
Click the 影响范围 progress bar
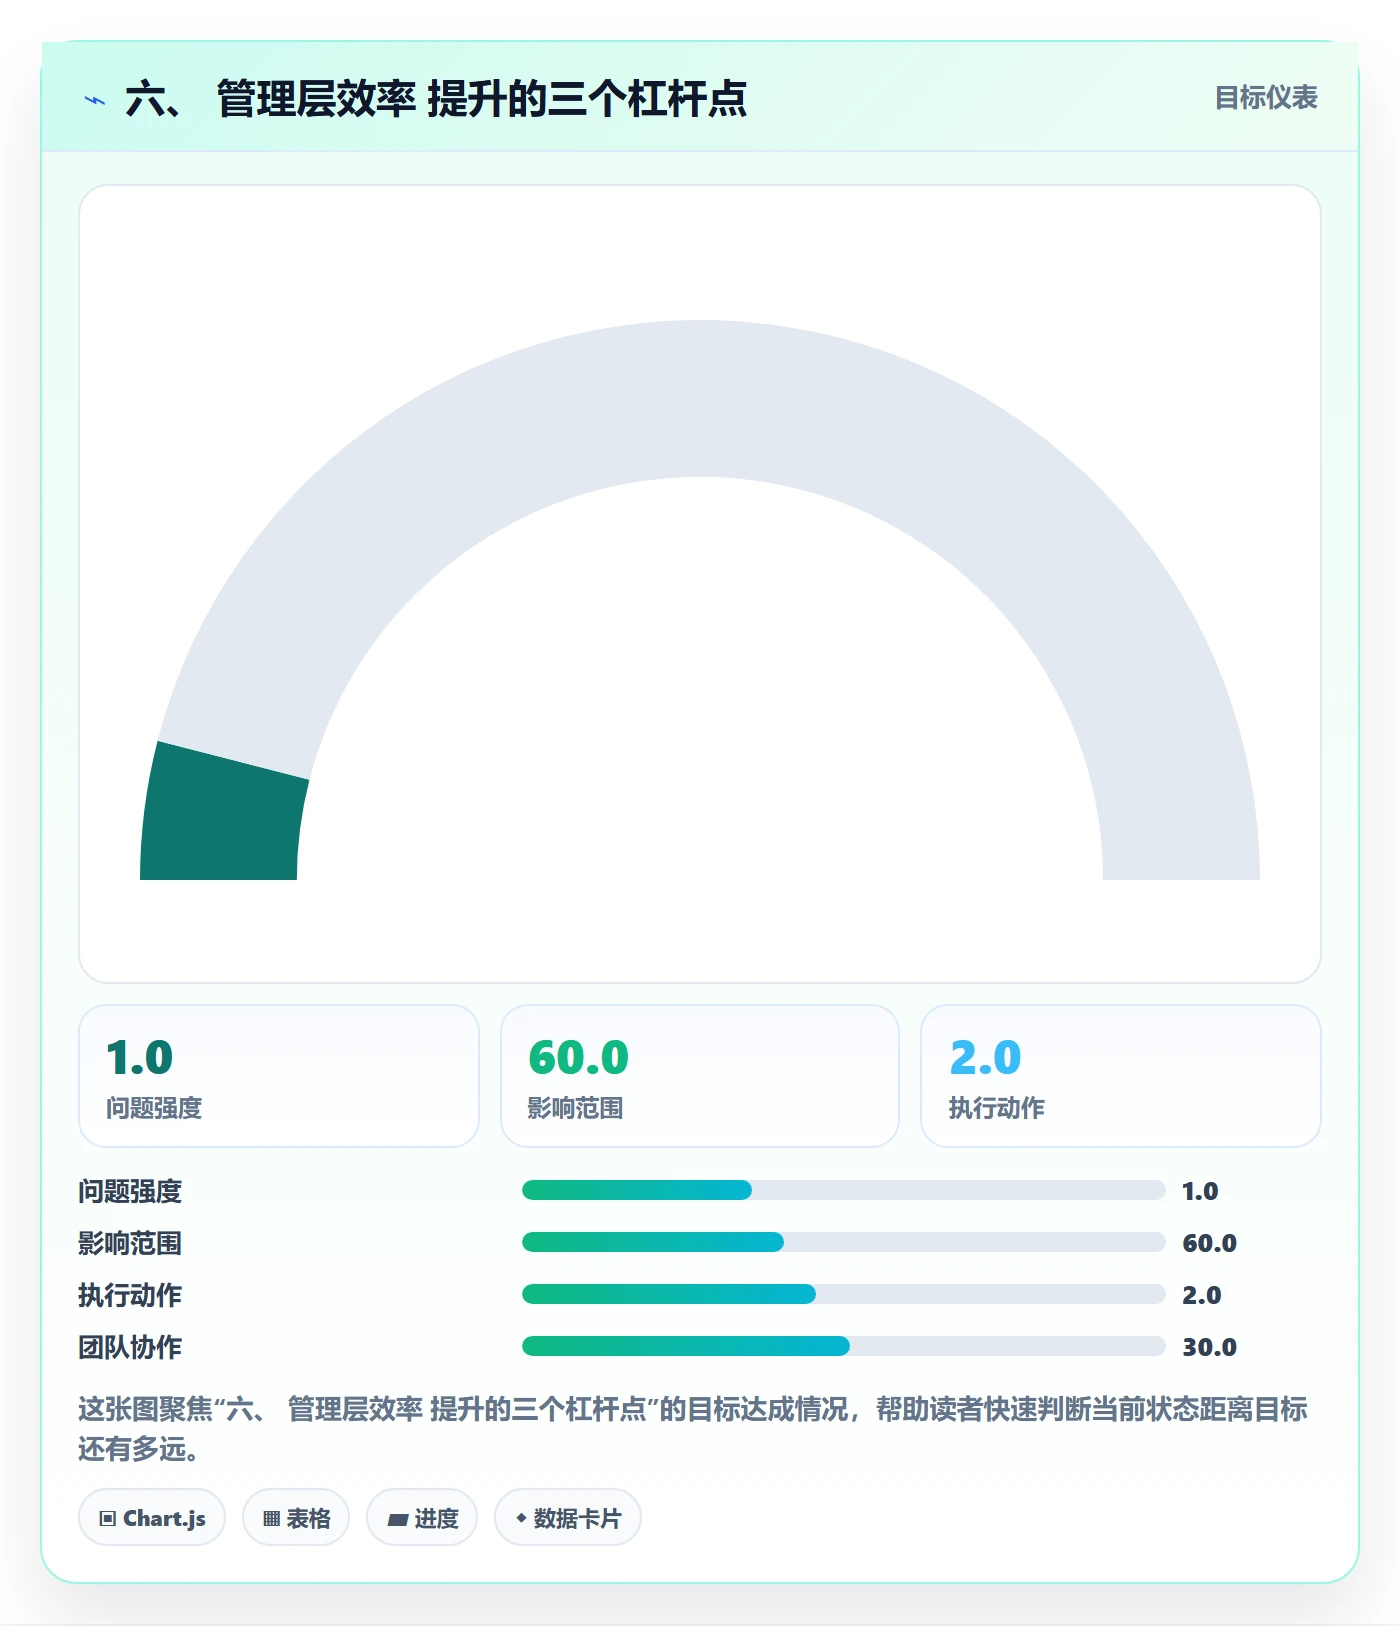pyautogui.click(x=843, y=1242)
